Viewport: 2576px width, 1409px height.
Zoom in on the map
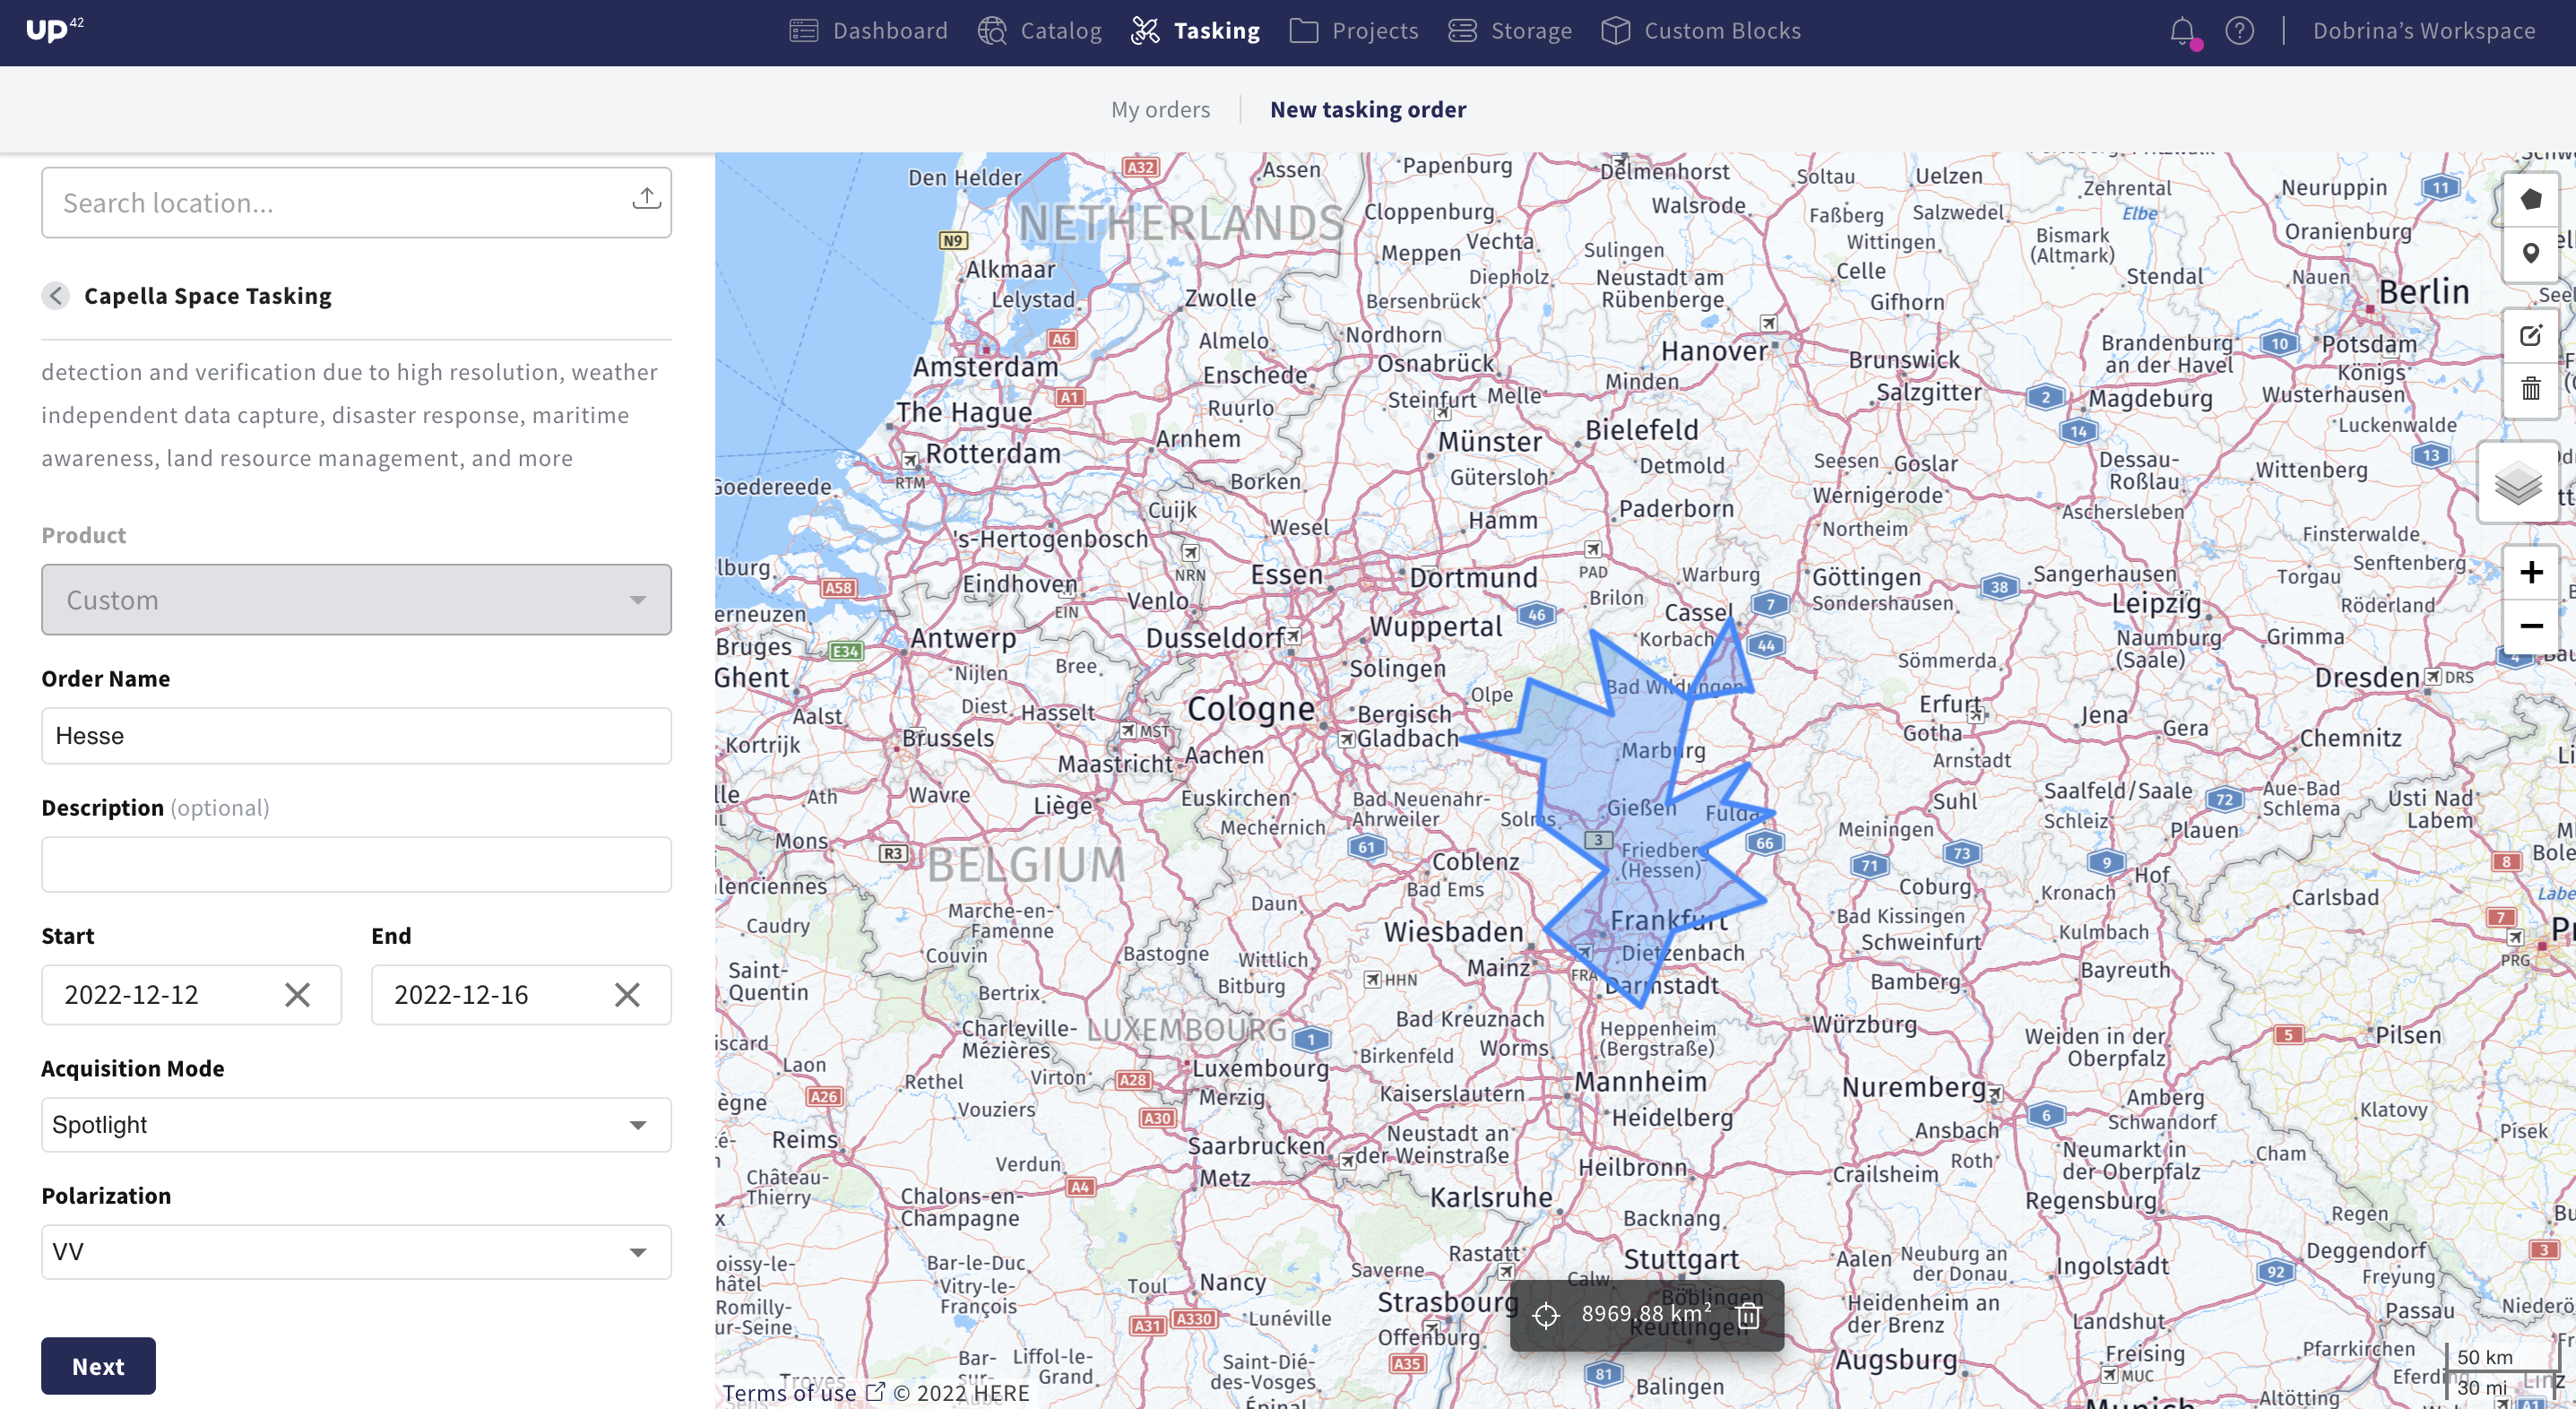[2530, 573]
